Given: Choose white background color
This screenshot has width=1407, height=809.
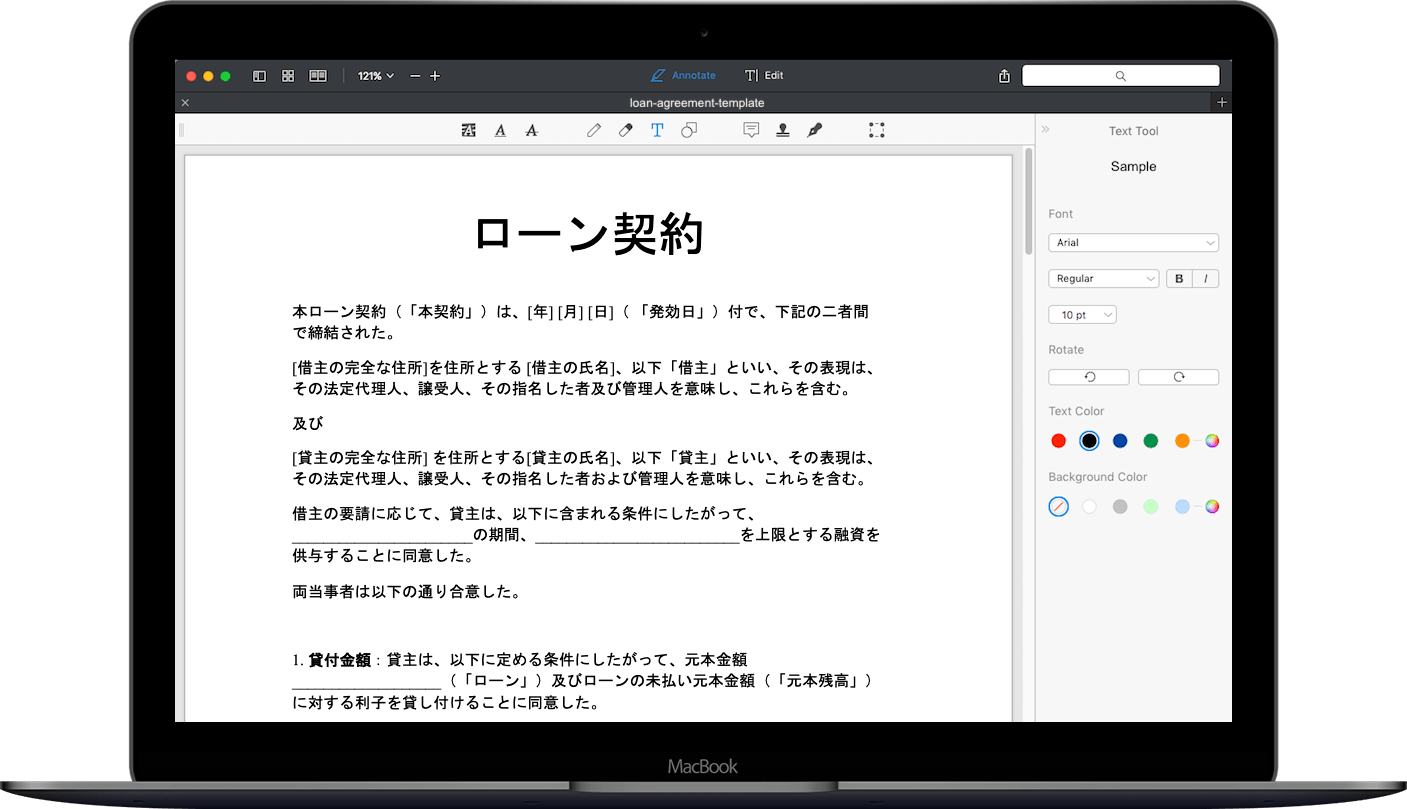Looking at the screenshot, I should 1089,507.
